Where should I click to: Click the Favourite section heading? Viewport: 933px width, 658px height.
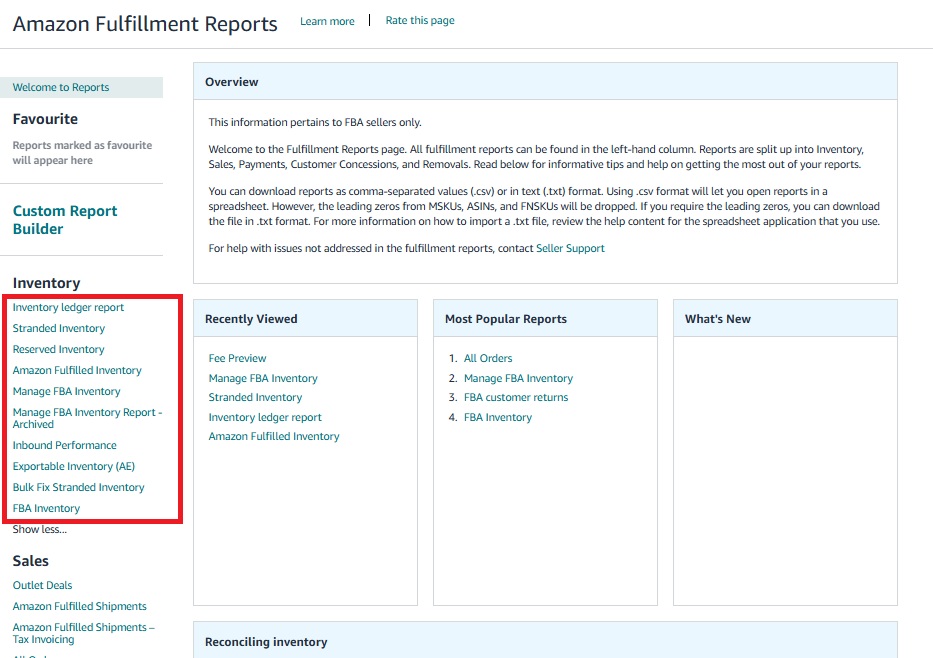(45, 119)
